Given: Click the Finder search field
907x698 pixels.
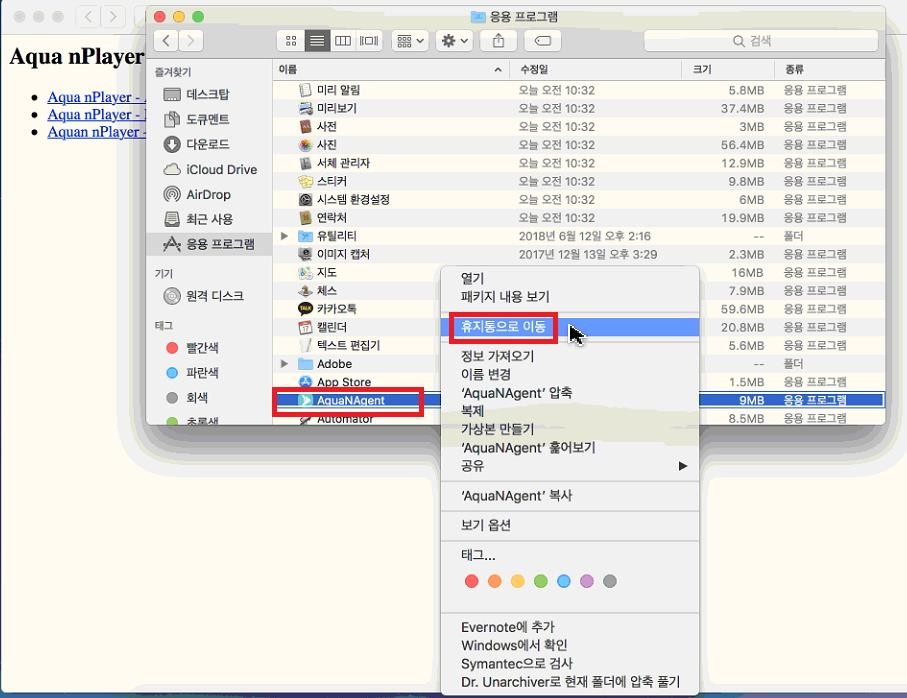Looking at the screenshot, I should (761, 40).
